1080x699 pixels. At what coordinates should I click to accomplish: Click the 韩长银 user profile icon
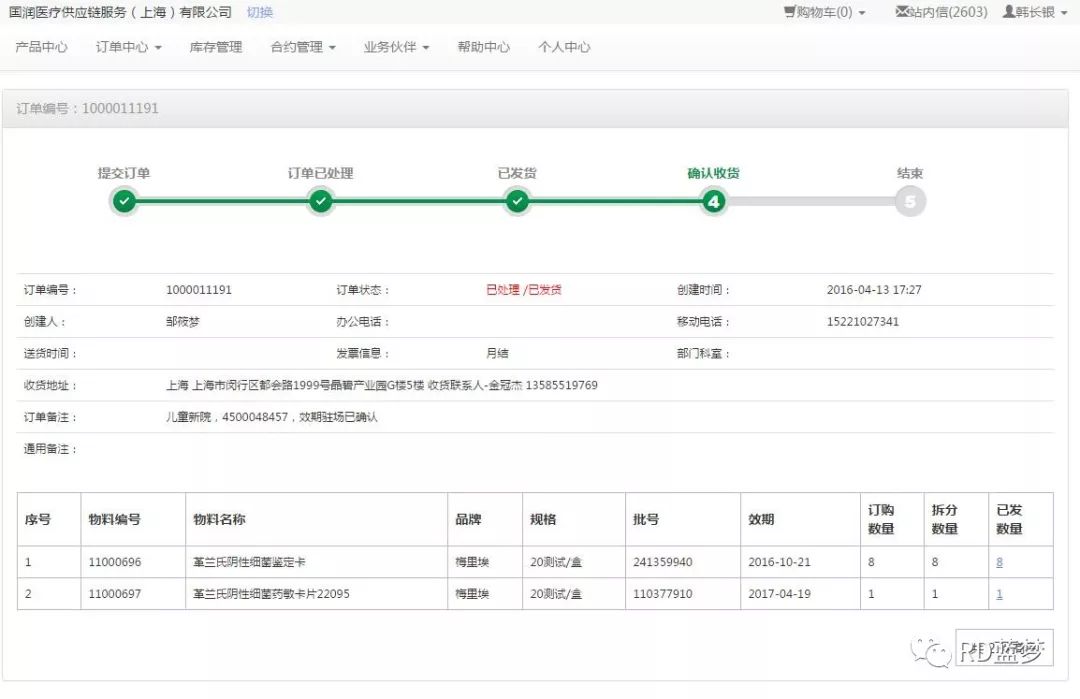pos(1008,12)
